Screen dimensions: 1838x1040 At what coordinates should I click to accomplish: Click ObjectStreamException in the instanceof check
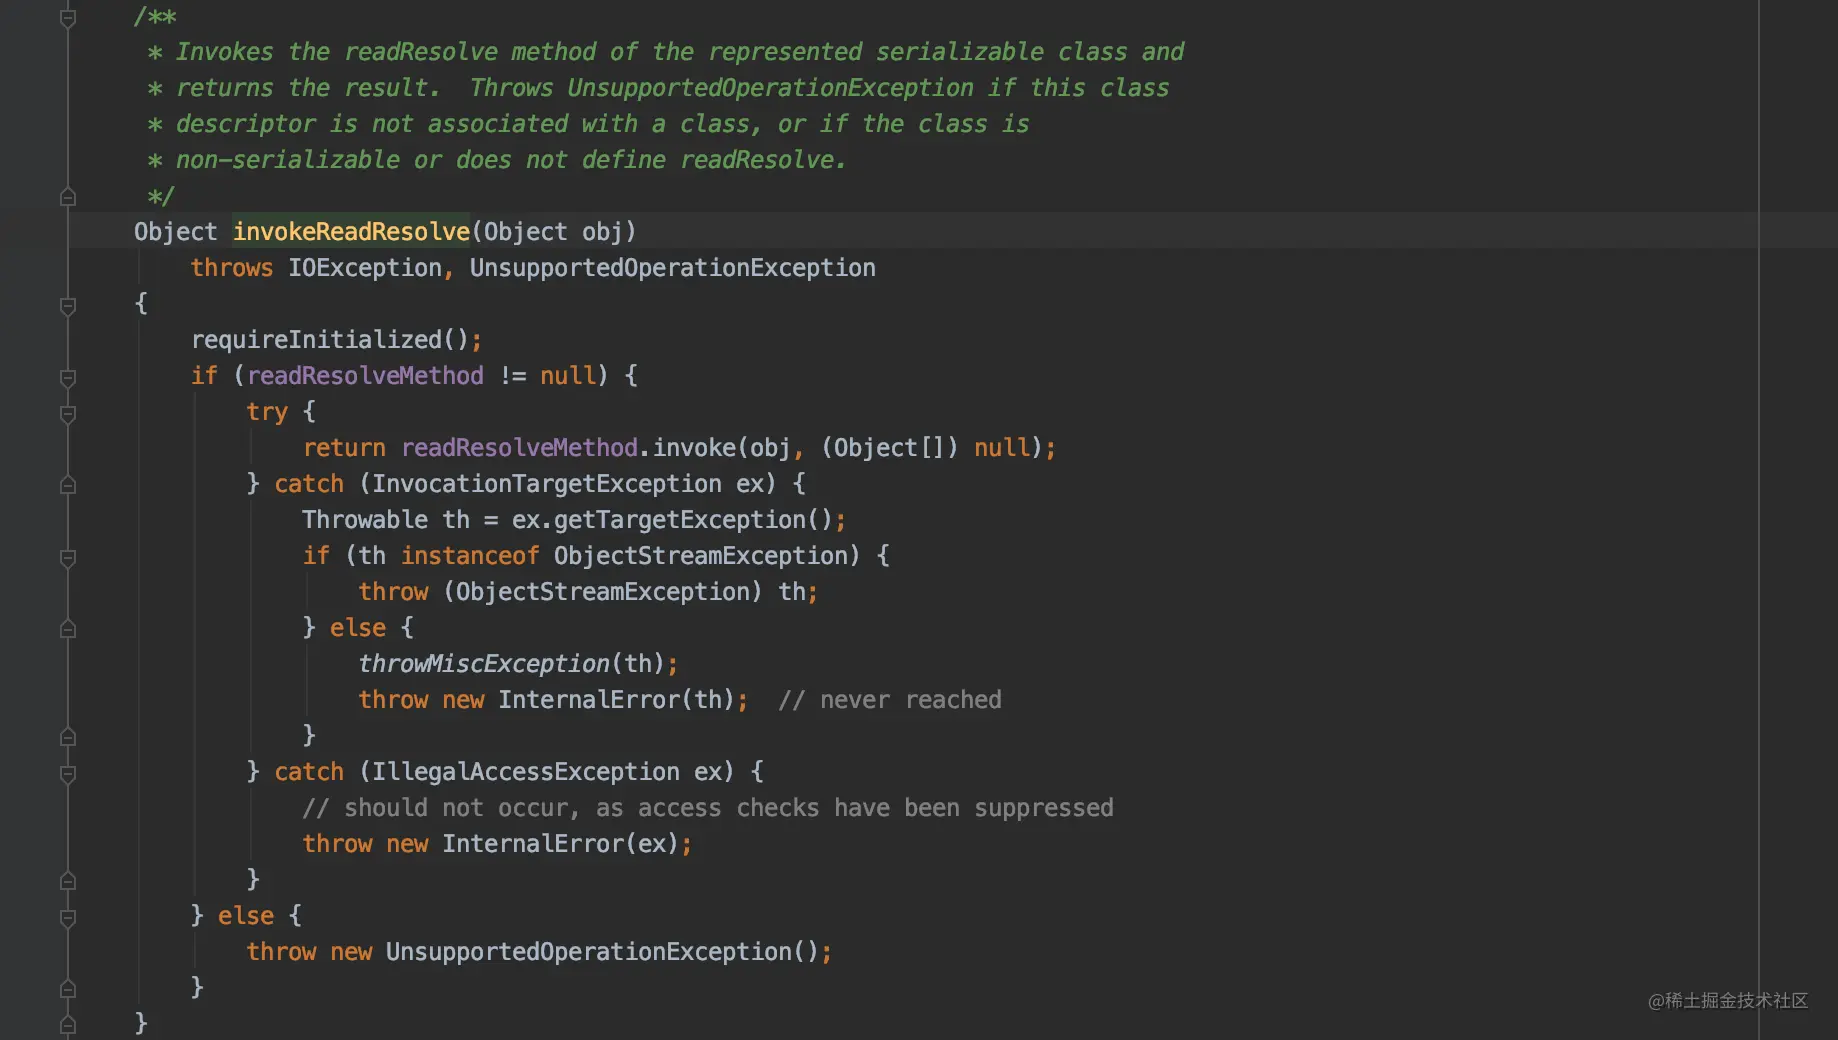coord(701,556)
